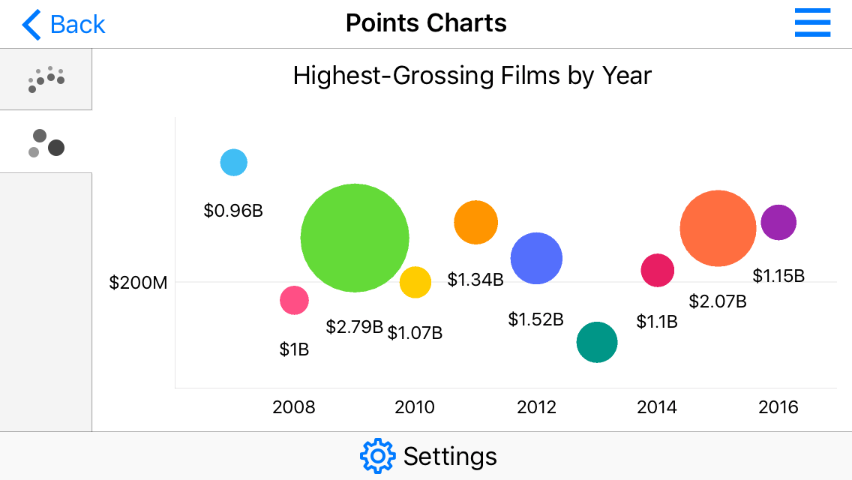The image size is (852, 480).
Task: Select the crimson $1.1B bubble
Action: click(x=657, y=270)
